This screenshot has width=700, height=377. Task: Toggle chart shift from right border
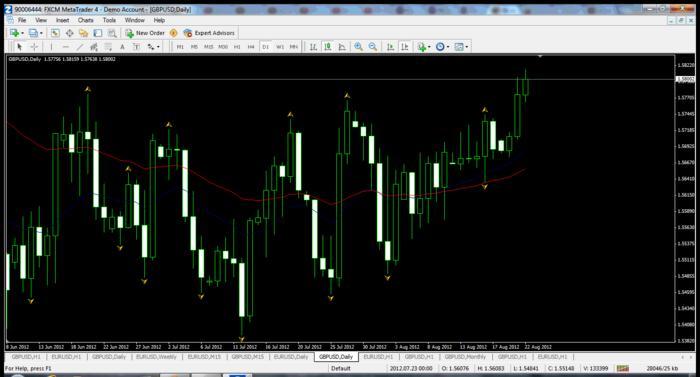[404, 46]
